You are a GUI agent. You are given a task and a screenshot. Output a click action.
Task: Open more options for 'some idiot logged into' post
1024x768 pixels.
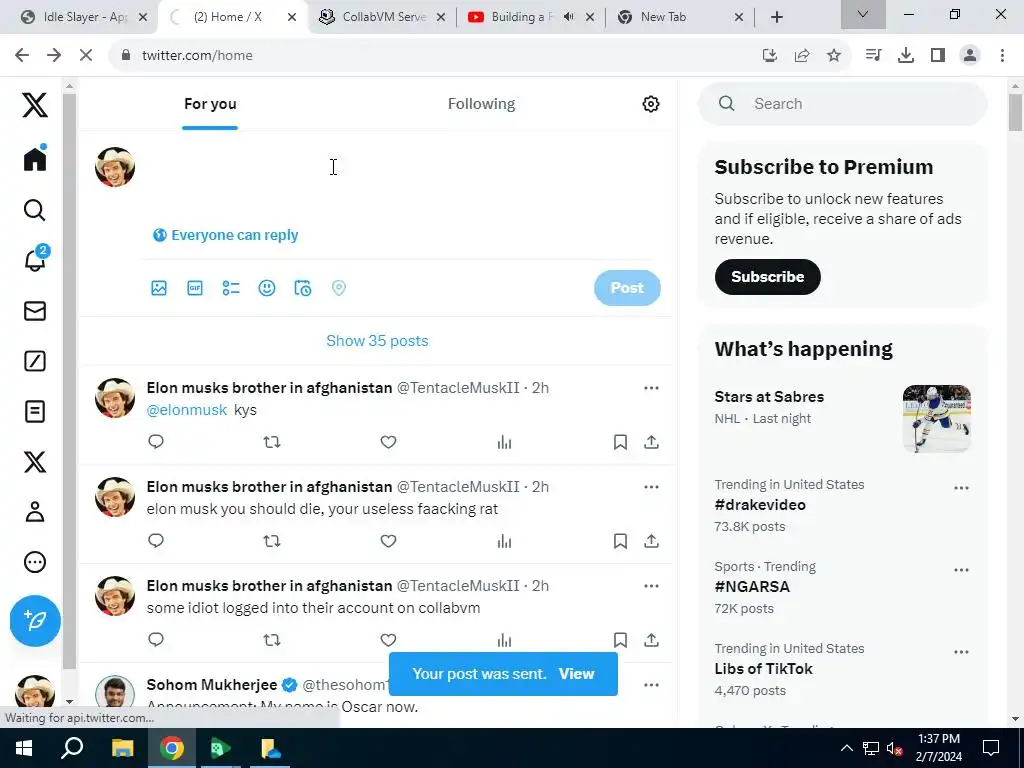(x=651, y=586)
